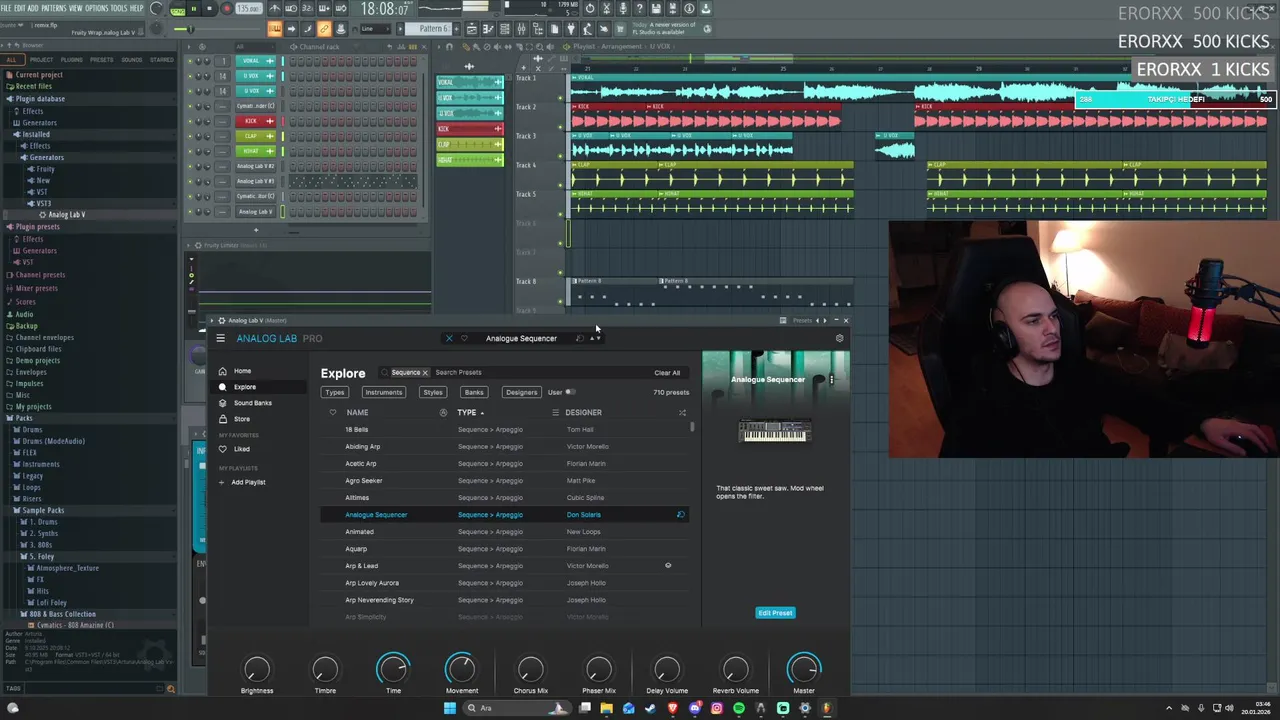Click the stop button in FL transport
Screen dimensions: 1280x720
coord(209,8)
